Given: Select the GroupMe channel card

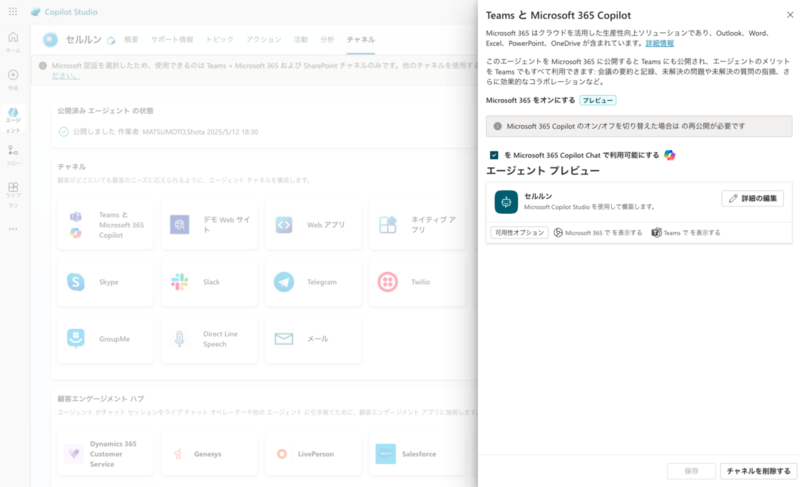Looking at the screenshot, I should click(x=105, y=339).
